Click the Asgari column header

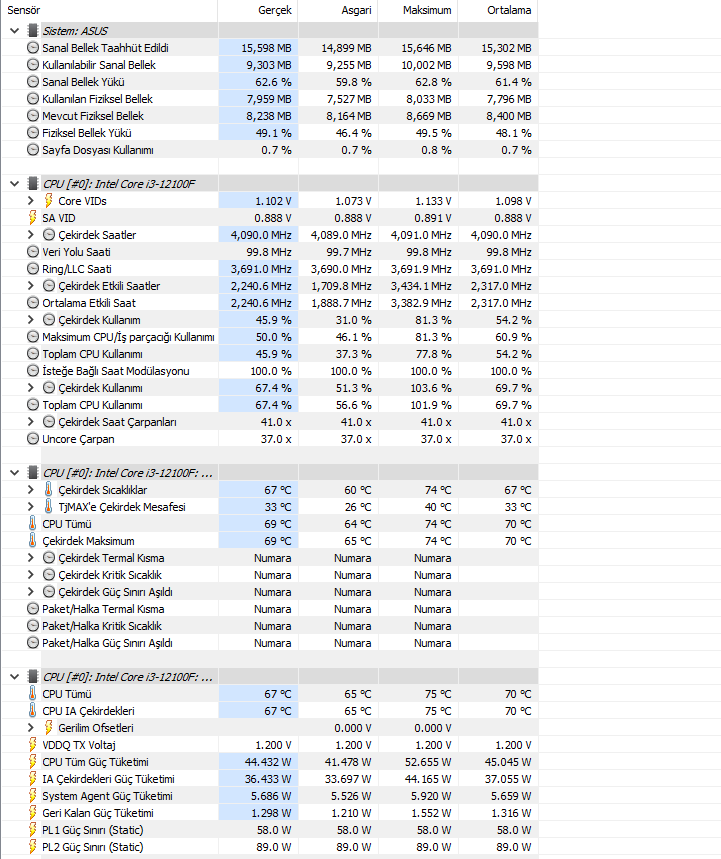tap(338, 10)
